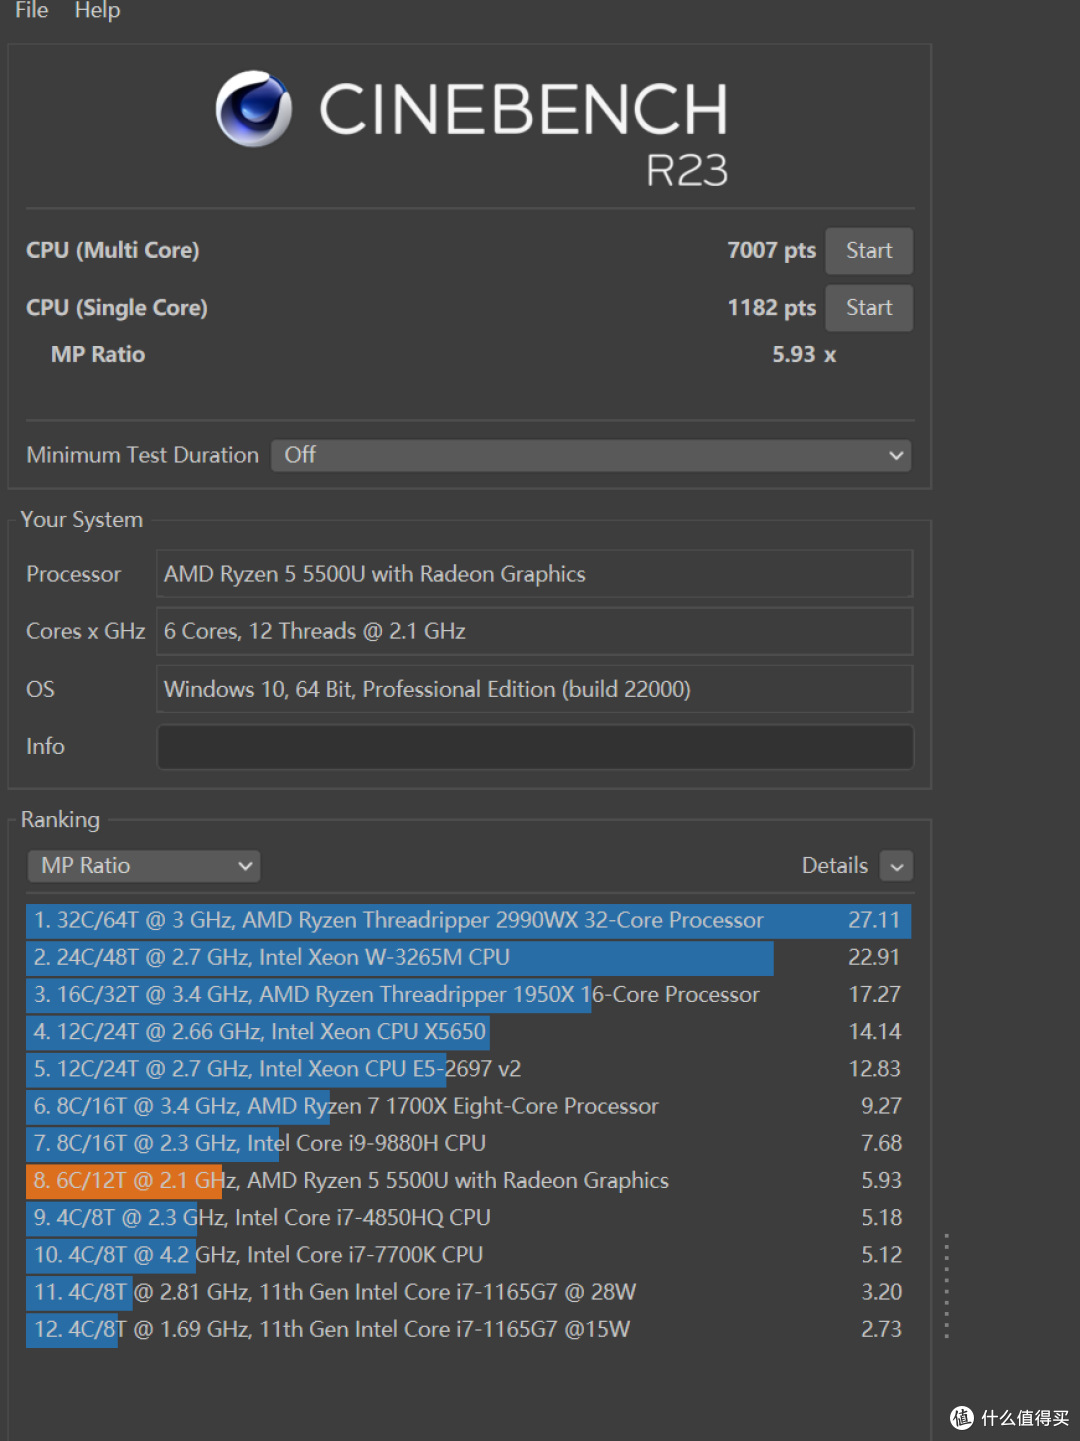Select the i7-1165G7 @ 28W ranking row
This screenshot has height=1441, width=1080.
(468, 1292)
